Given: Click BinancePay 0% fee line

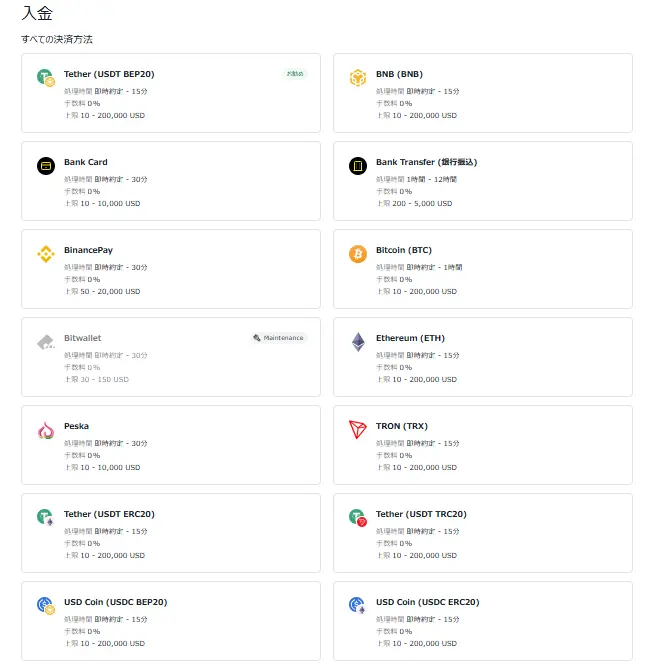Looking at the screenshot, I should pyautogui.click(x=82, y=279).
